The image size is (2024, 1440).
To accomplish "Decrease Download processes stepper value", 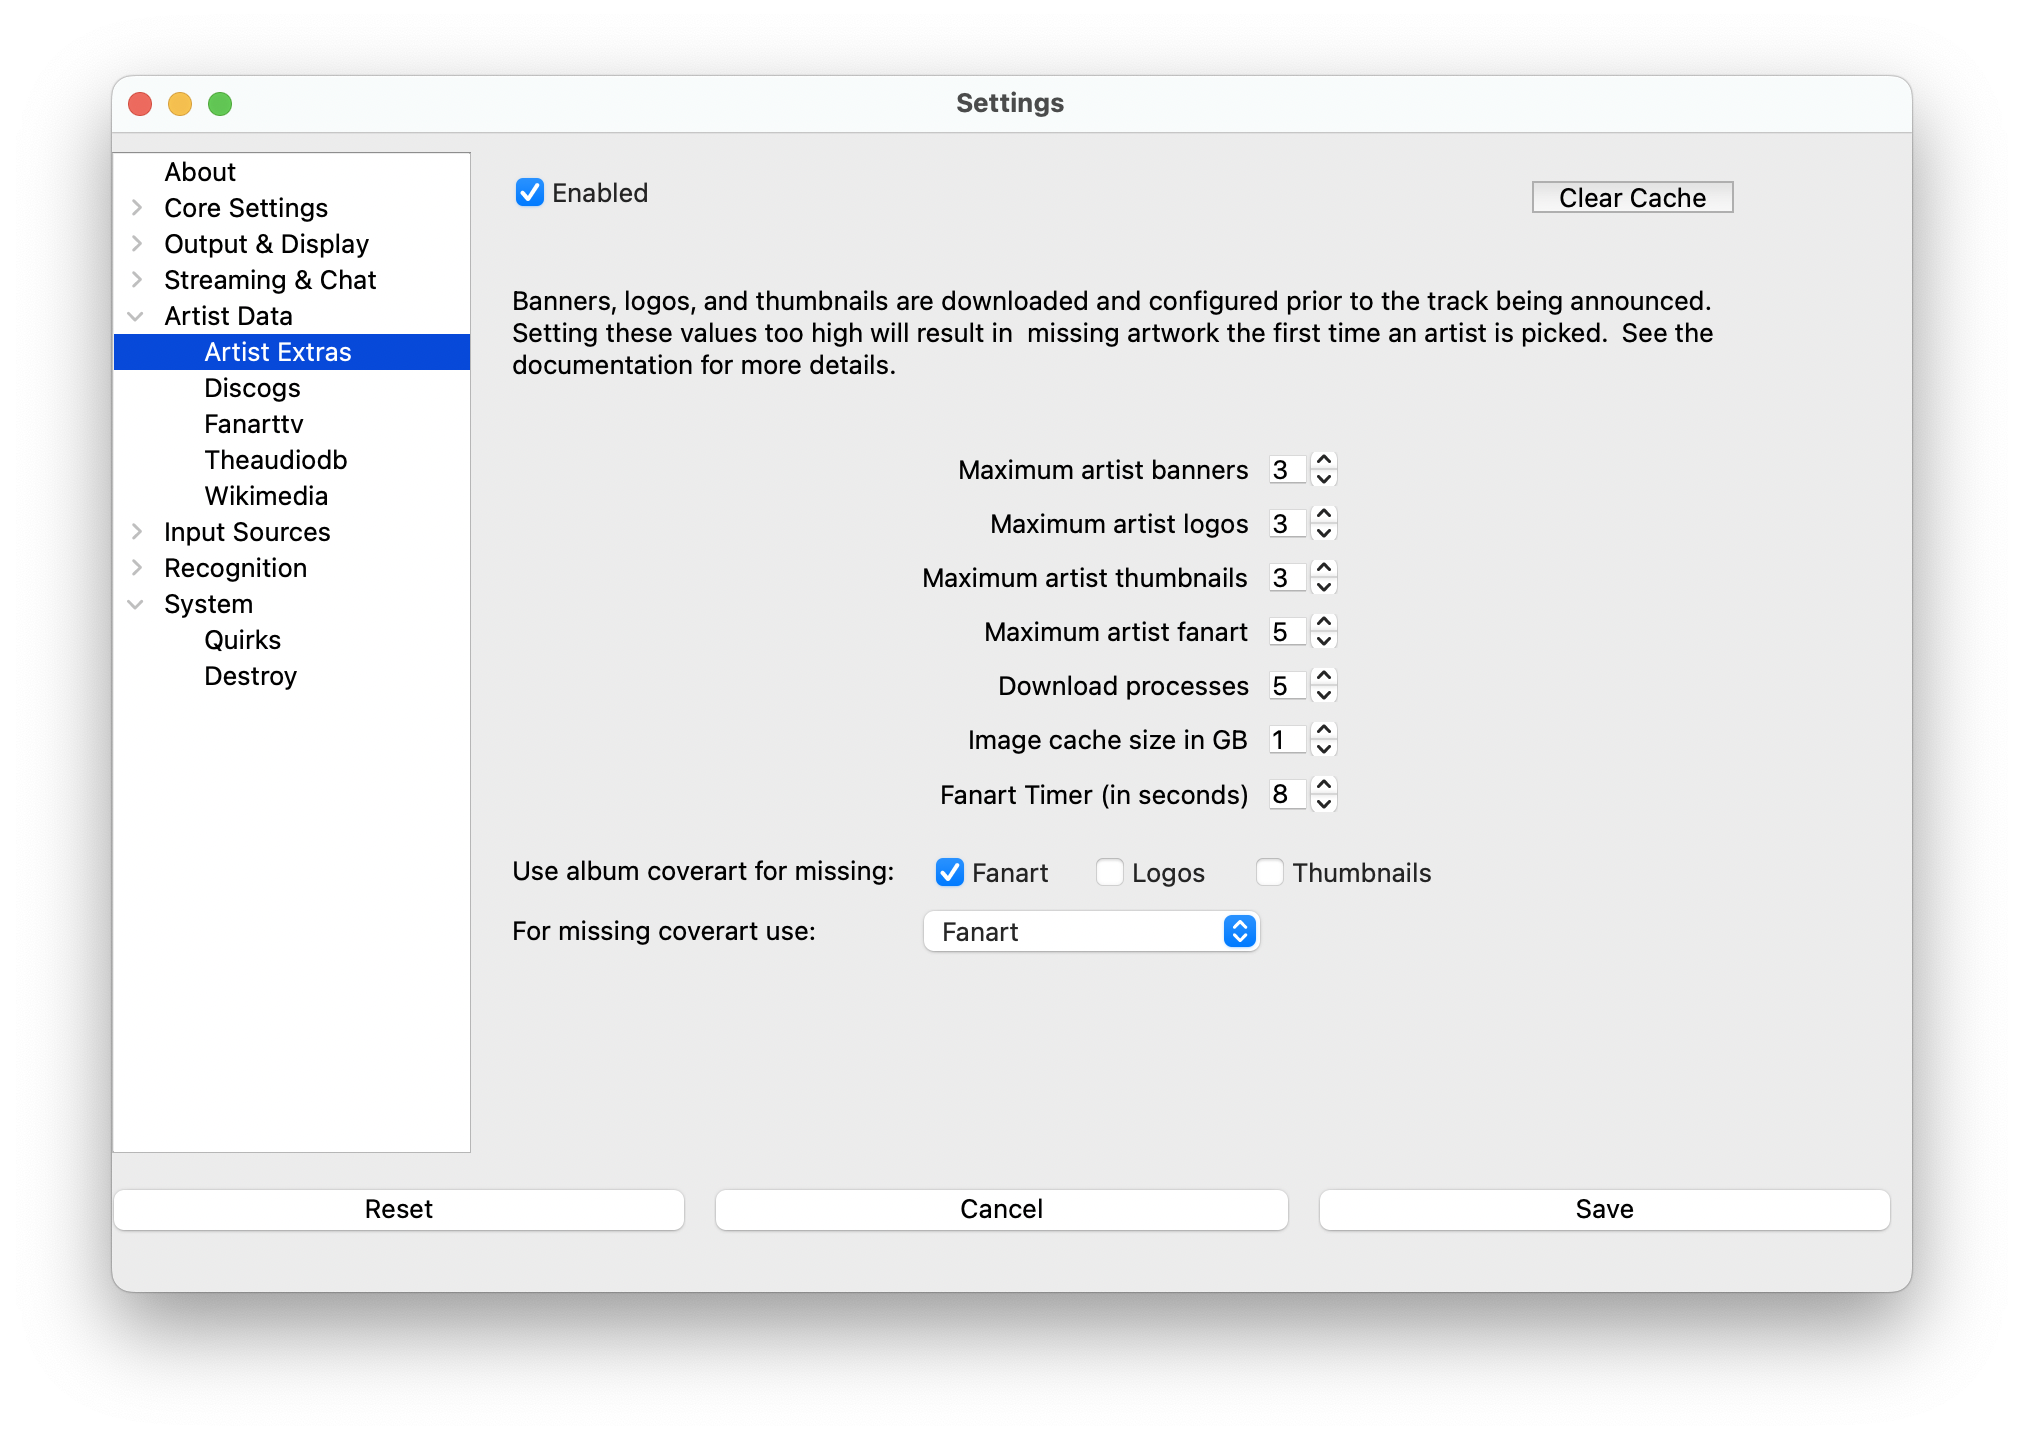I will (1324, 695).
